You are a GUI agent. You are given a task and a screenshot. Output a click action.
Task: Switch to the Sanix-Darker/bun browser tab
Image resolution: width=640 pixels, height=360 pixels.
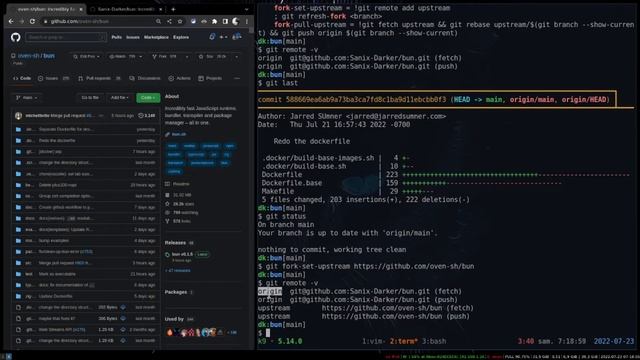[x=125, y=9]
